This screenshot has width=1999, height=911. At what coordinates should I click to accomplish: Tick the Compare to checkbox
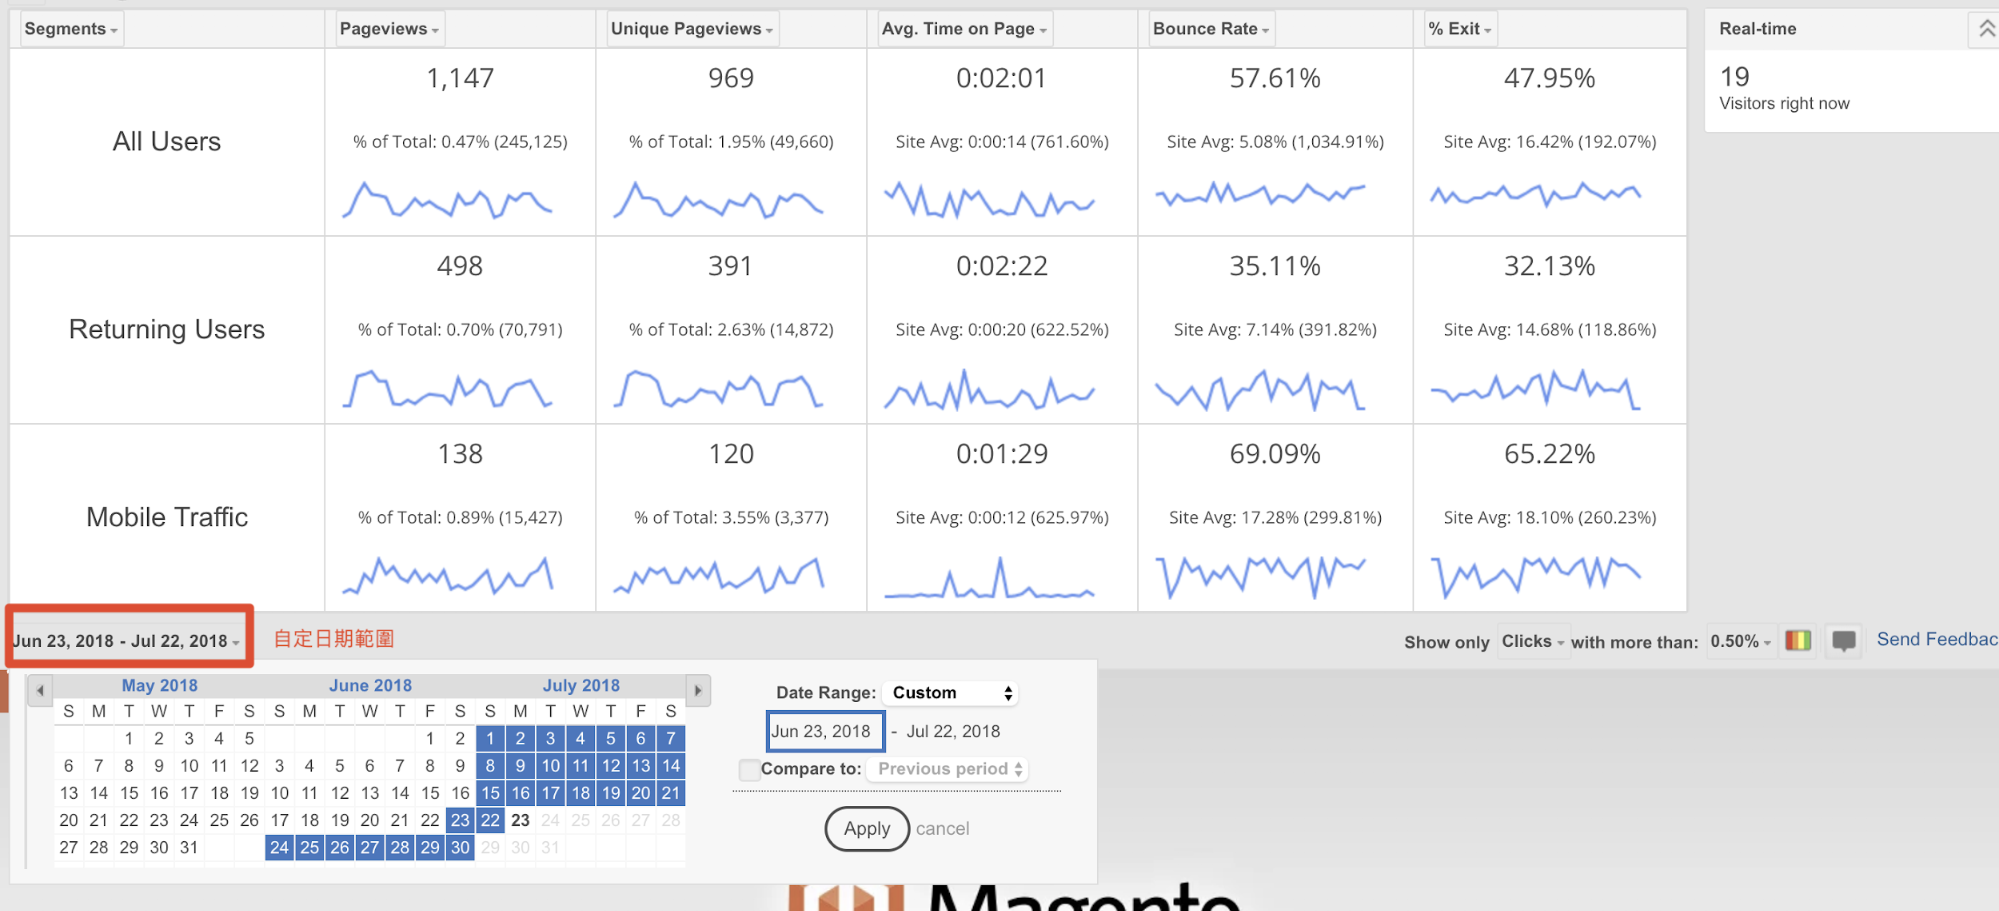tap(748, 769)
